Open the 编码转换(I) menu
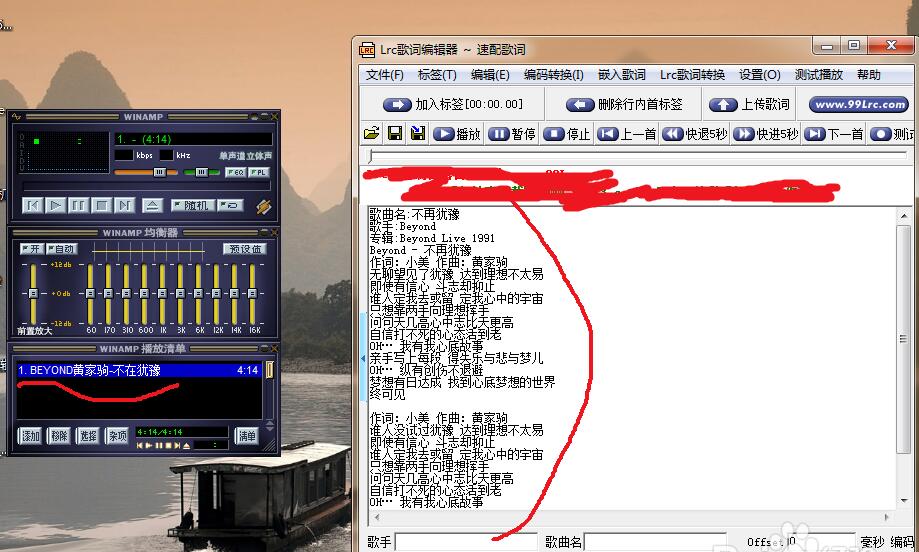The width and height of the screenshot is (919, 552). 554,75
